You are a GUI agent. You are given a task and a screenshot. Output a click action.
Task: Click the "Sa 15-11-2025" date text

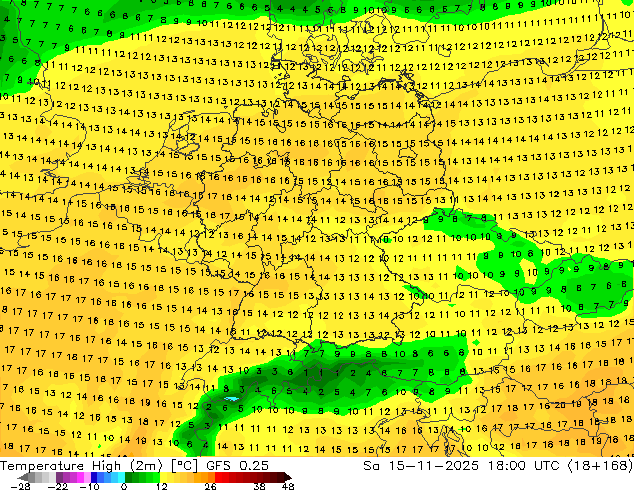[421, 466]
